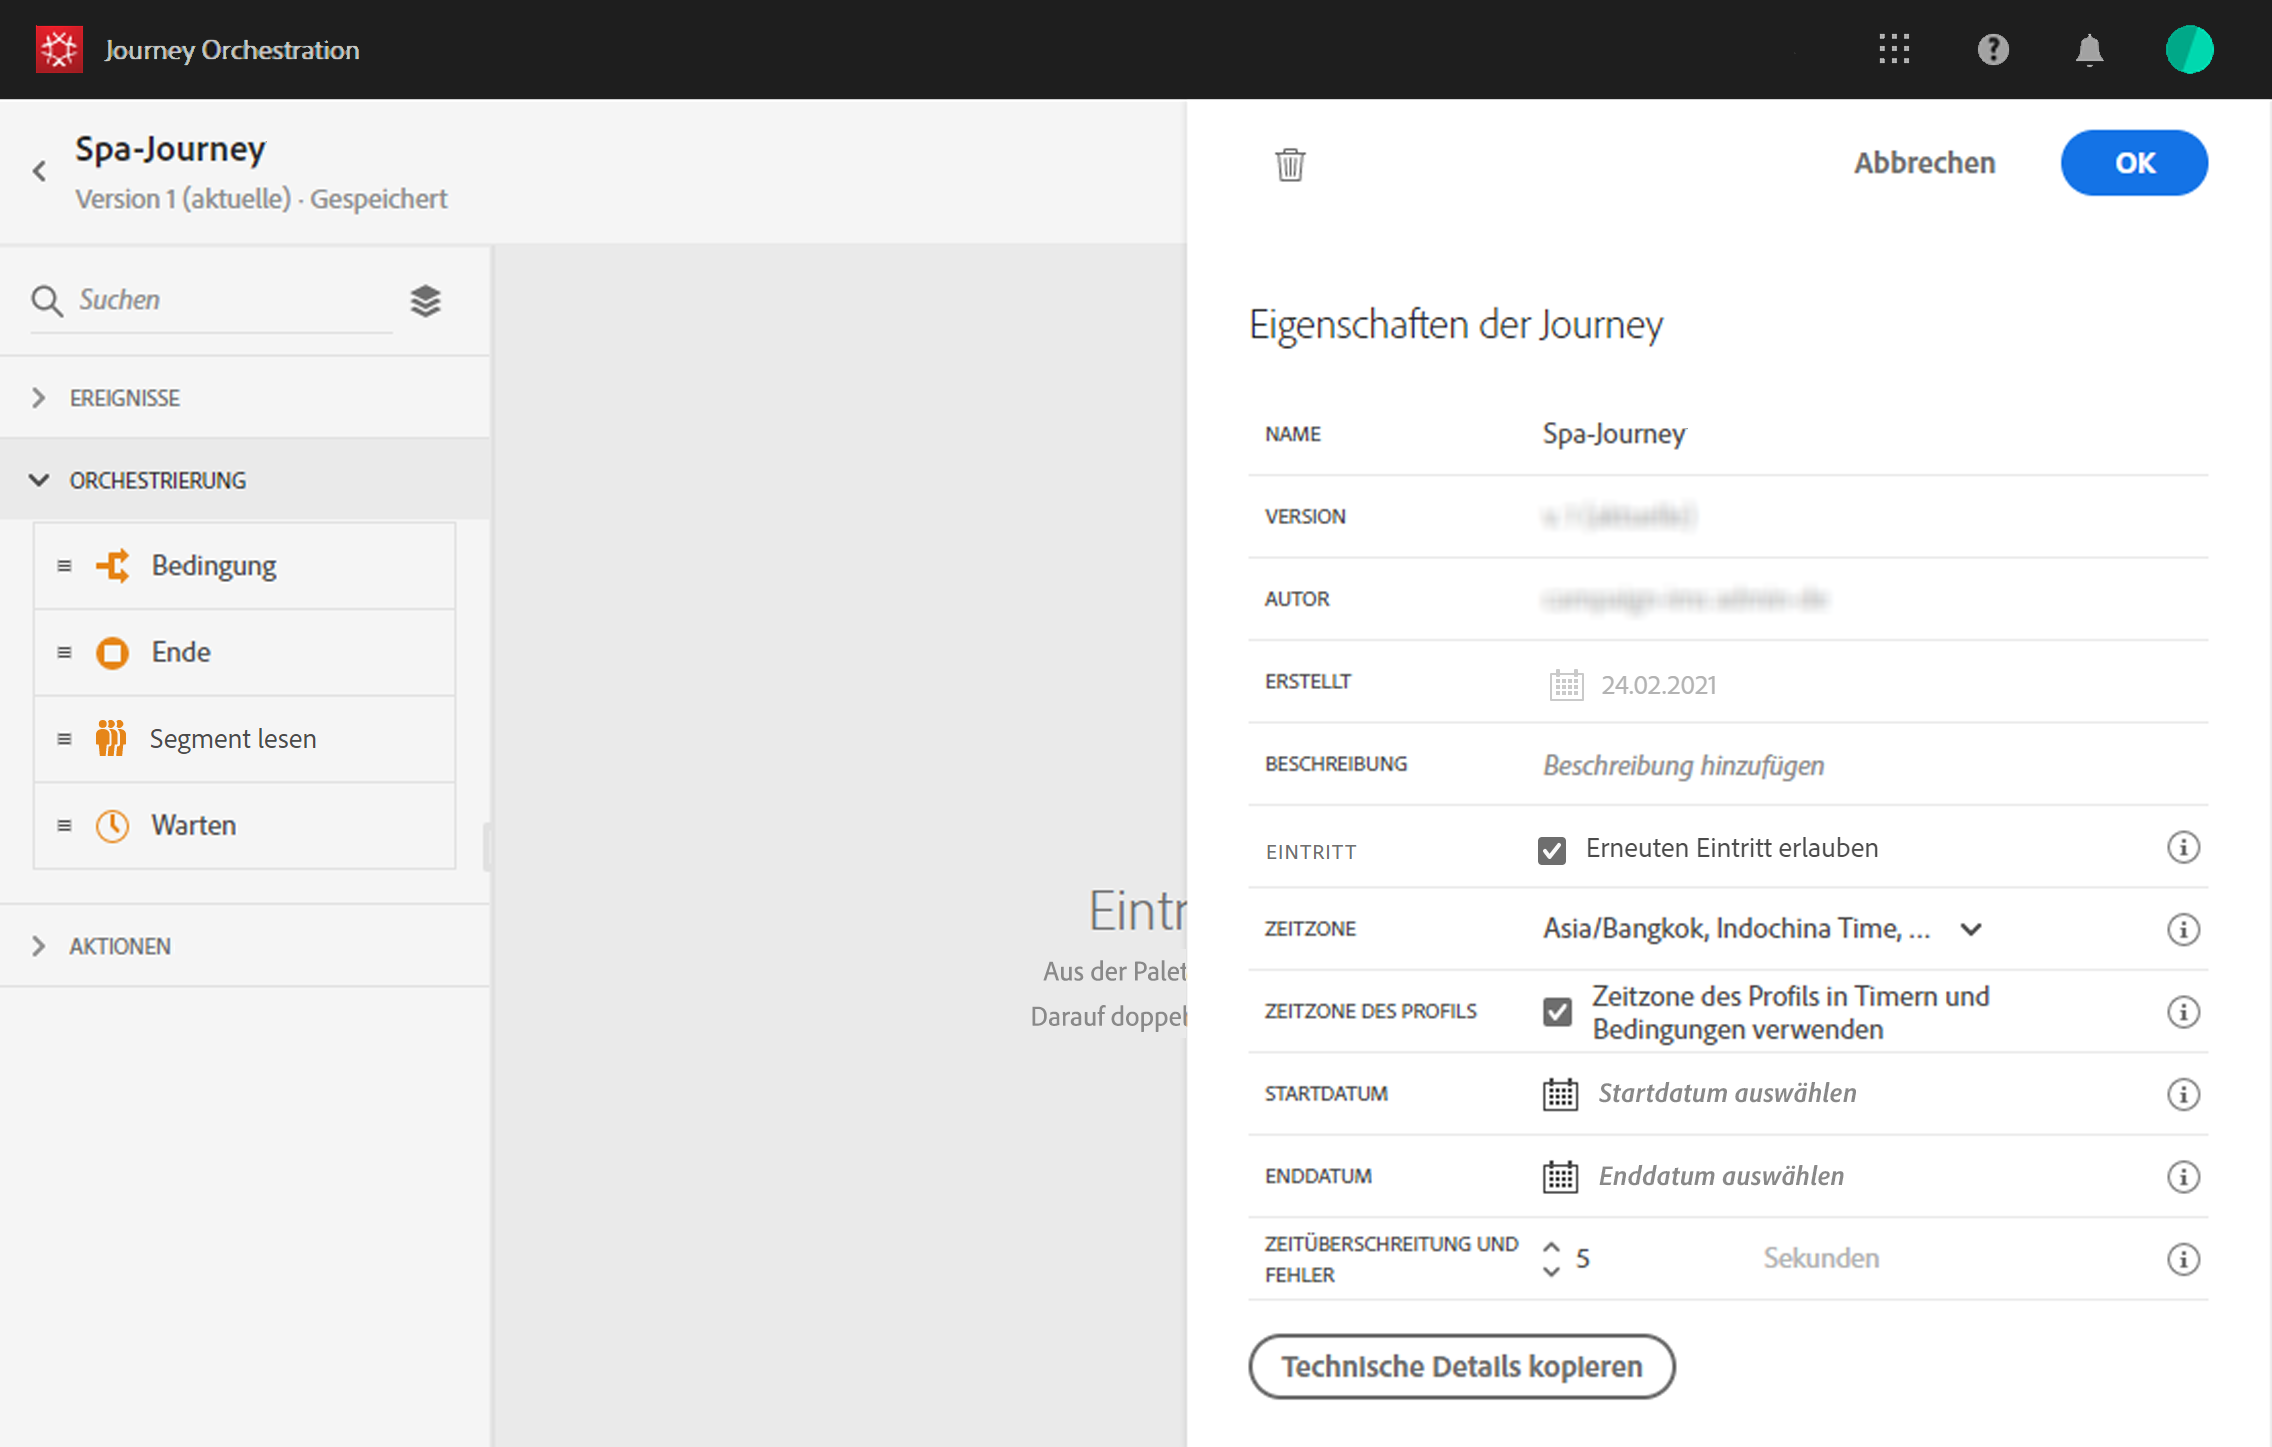Click the layers filter icon beside search
Screen dimensions: 2272x1447
pyautogui.click(x=425, y=300)
